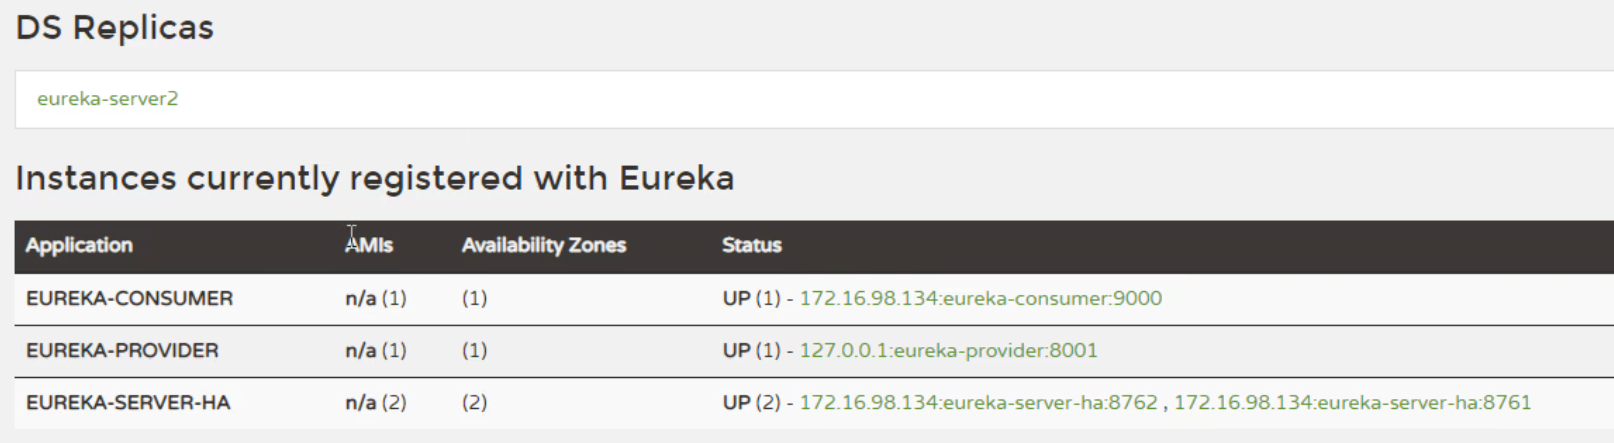Image resolution: width=1614 pixels, height=443 pixels.
Task: Click n/a (1) AMIs cell for EUREKA-CONSUMER
Action: pos(376,298)
